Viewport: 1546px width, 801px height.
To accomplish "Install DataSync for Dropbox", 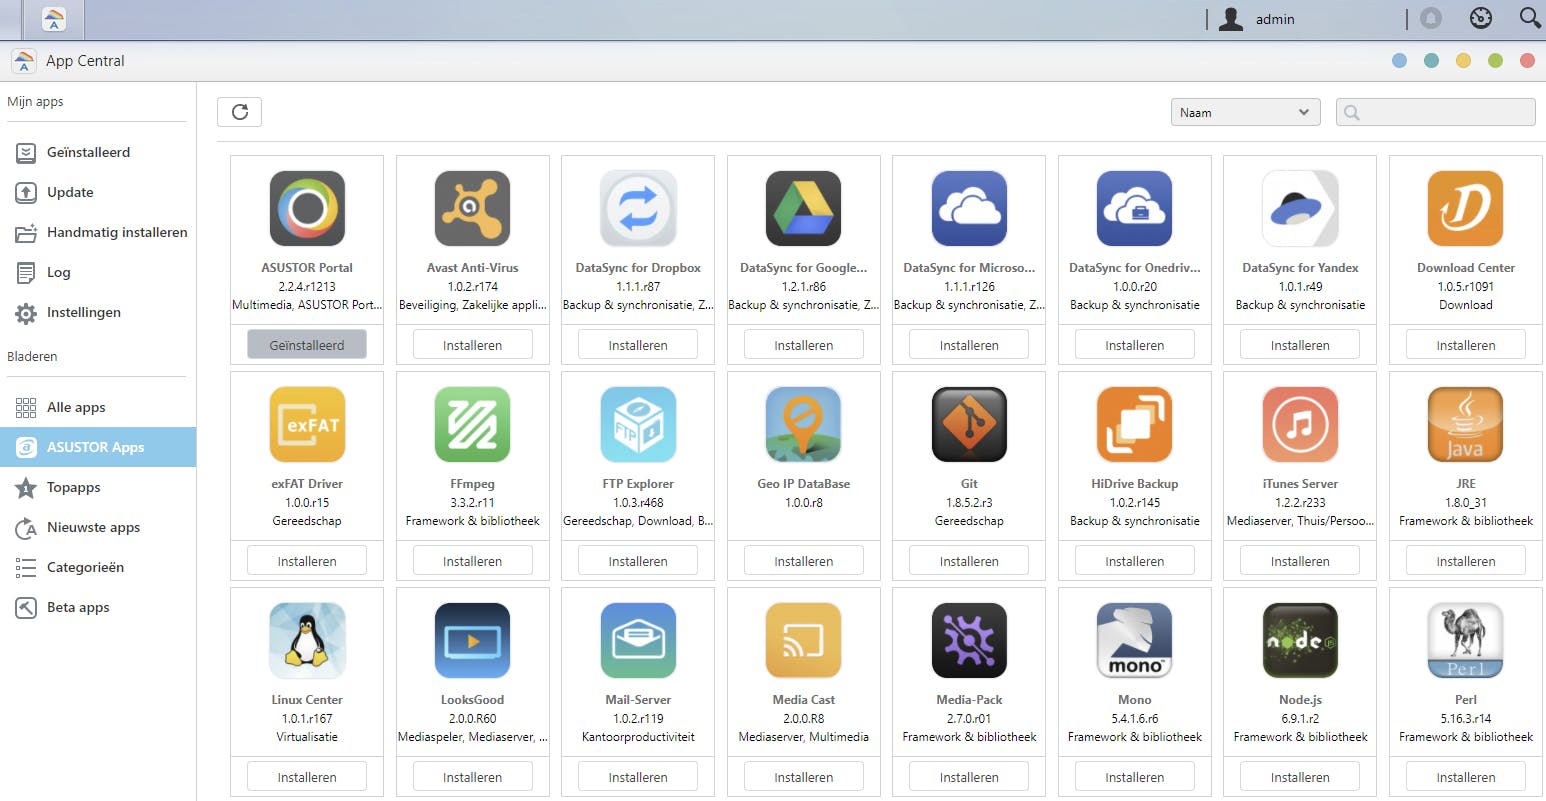I will point(638,345).
